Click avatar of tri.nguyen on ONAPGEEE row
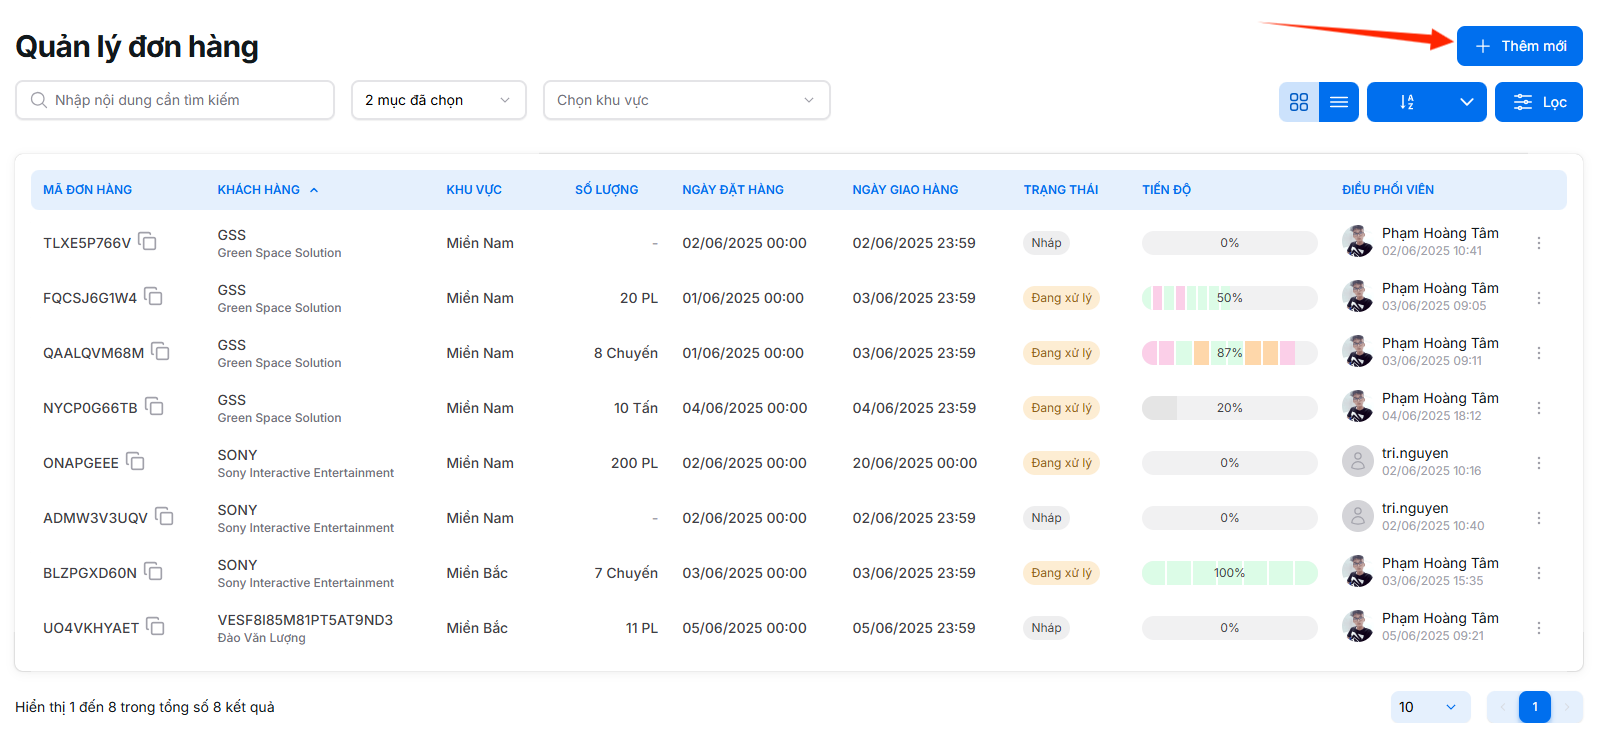The height and width of the screenshot is (749, 1611). click(1357, 462)
